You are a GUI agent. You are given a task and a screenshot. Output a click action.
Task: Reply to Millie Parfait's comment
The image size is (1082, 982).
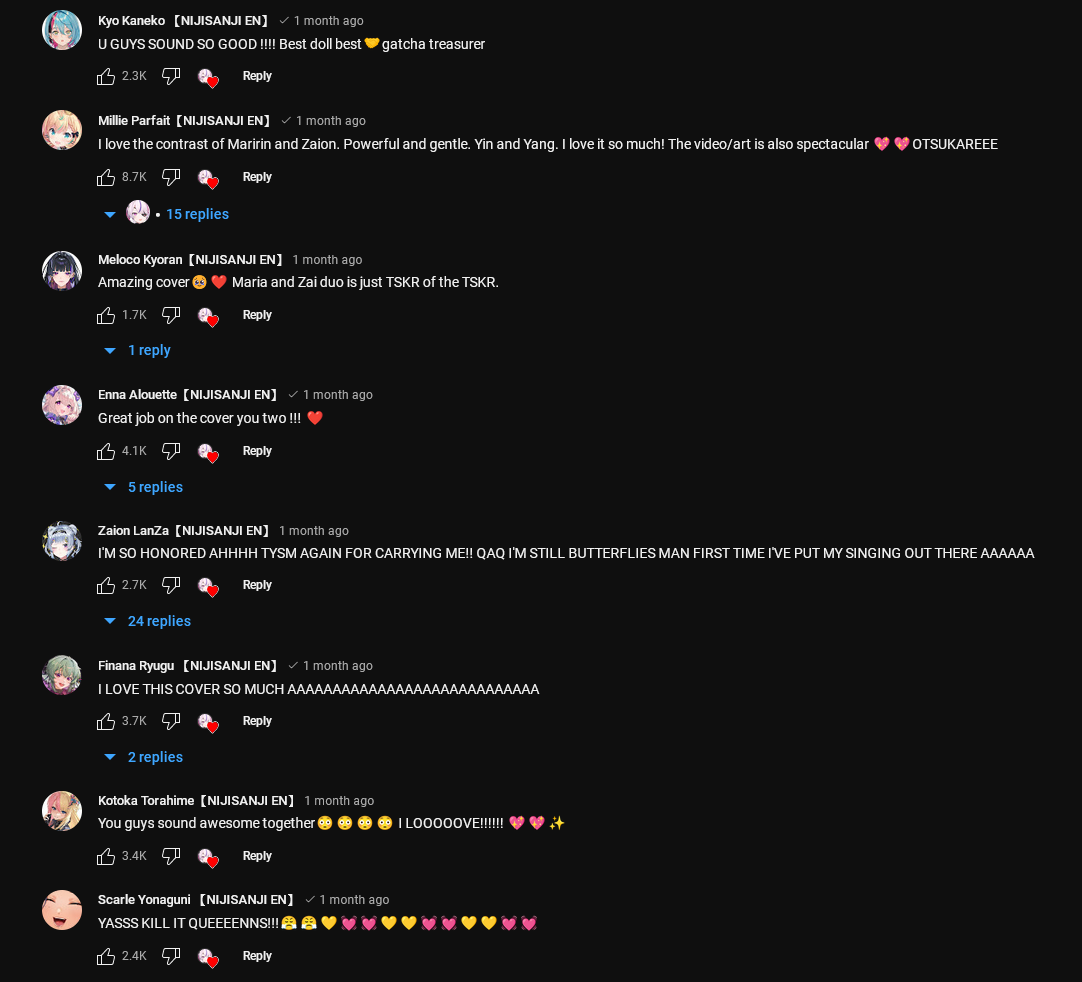(257, 177)
